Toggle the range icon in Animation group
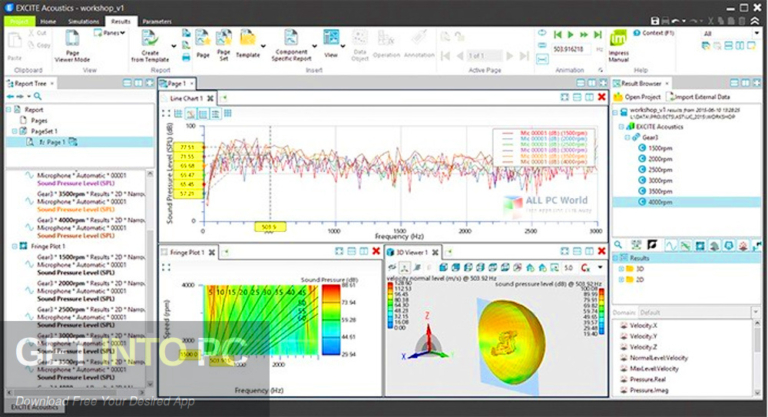 (542, 59)
